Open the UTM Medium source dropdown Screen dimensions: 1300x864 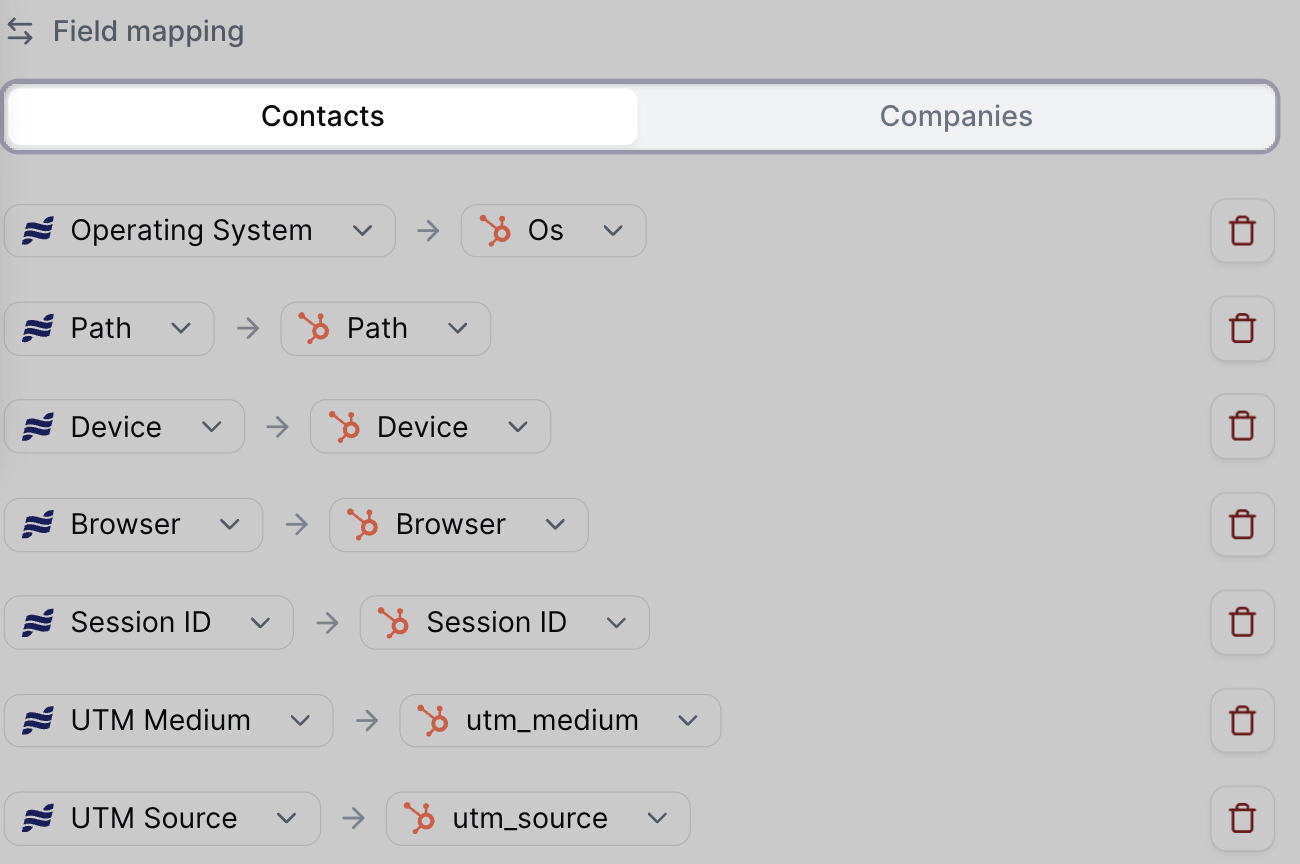(x=168, y=720)
